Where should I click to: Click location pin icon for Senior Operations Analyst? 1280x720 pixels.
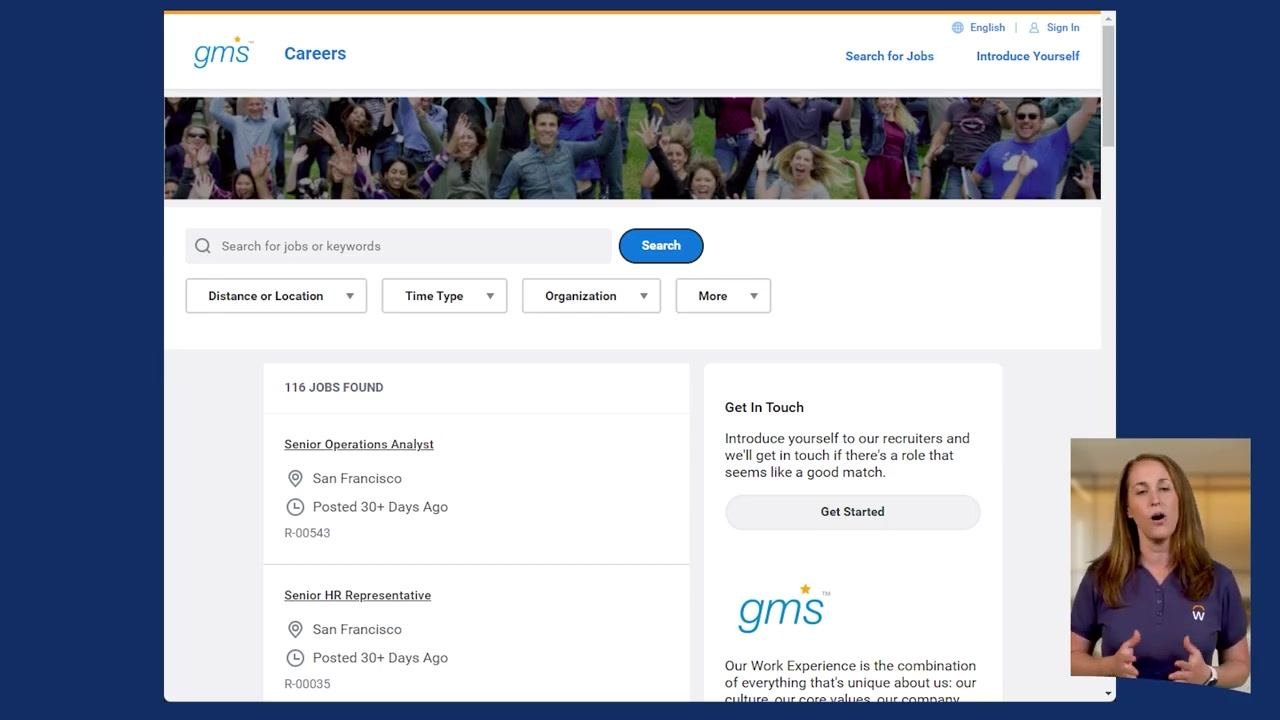pyautogui.click(x=295, y=479)
